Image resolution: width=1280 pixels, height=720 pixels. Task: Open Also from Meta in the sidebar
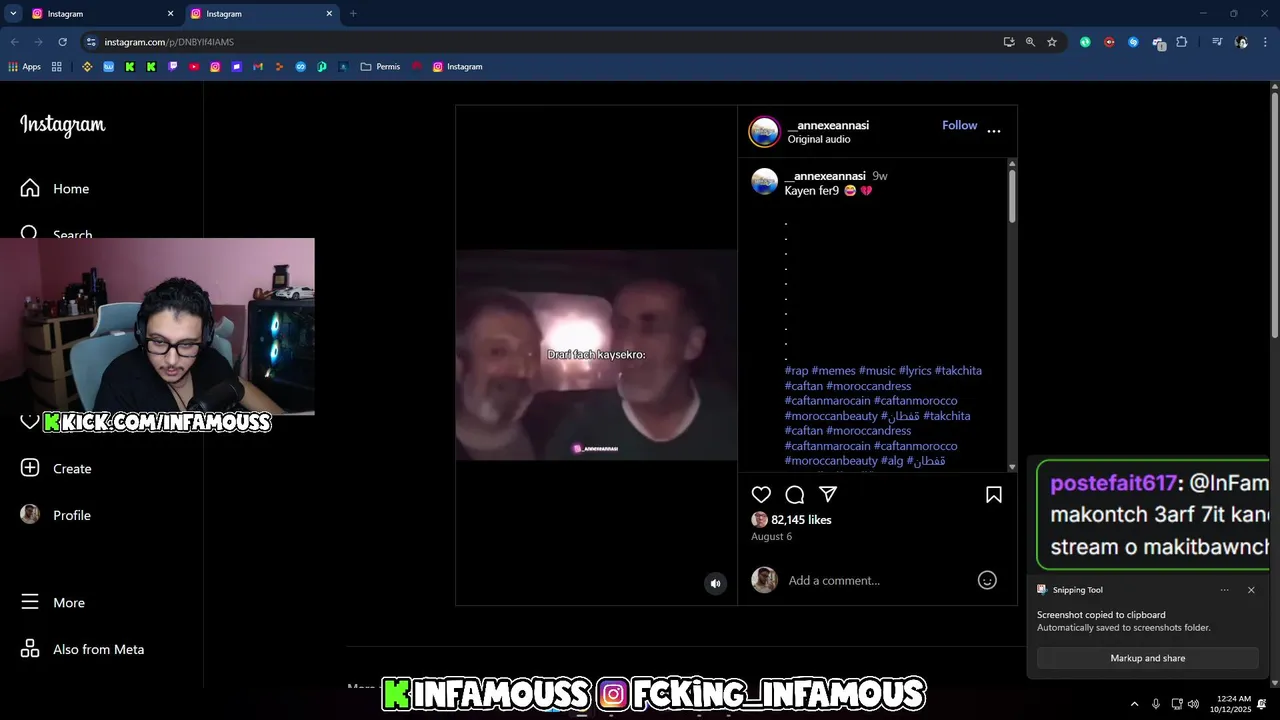[x=82, y=649]
